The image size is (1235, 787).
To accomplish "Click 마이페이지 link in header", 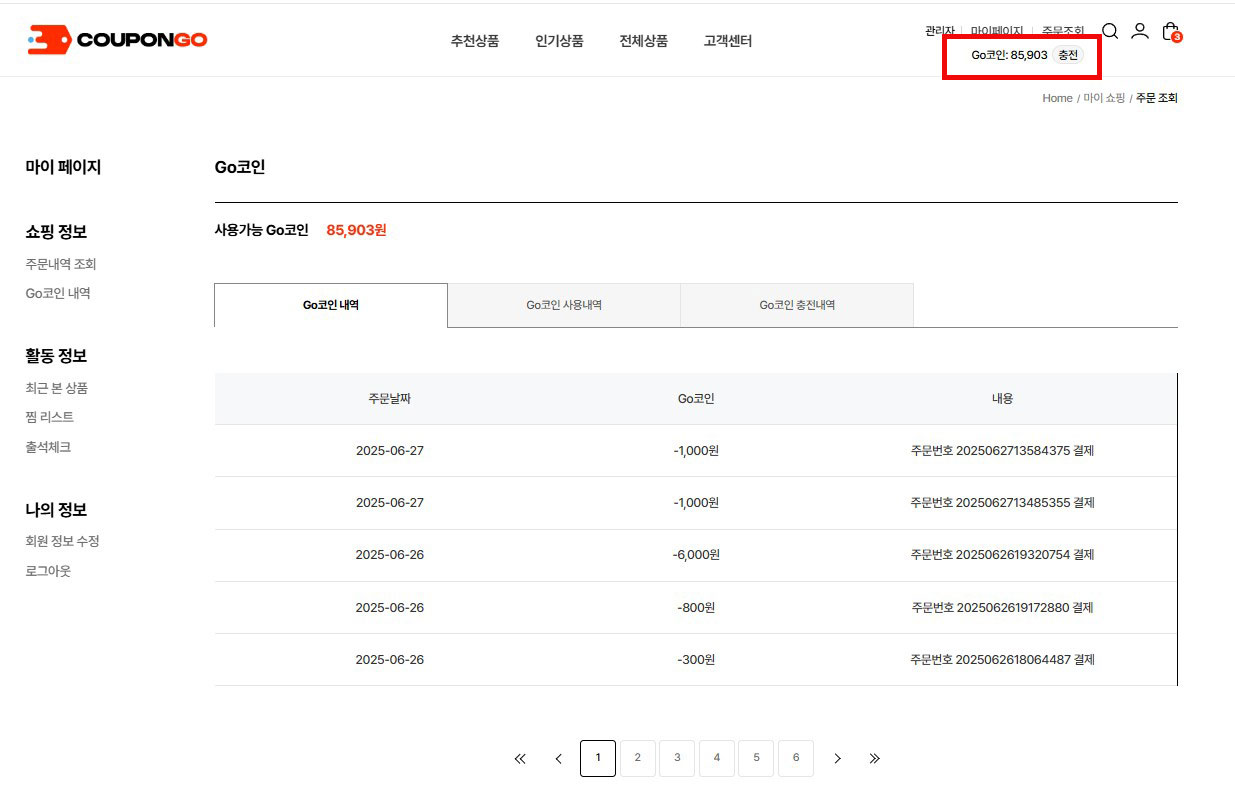I will 997,32.
